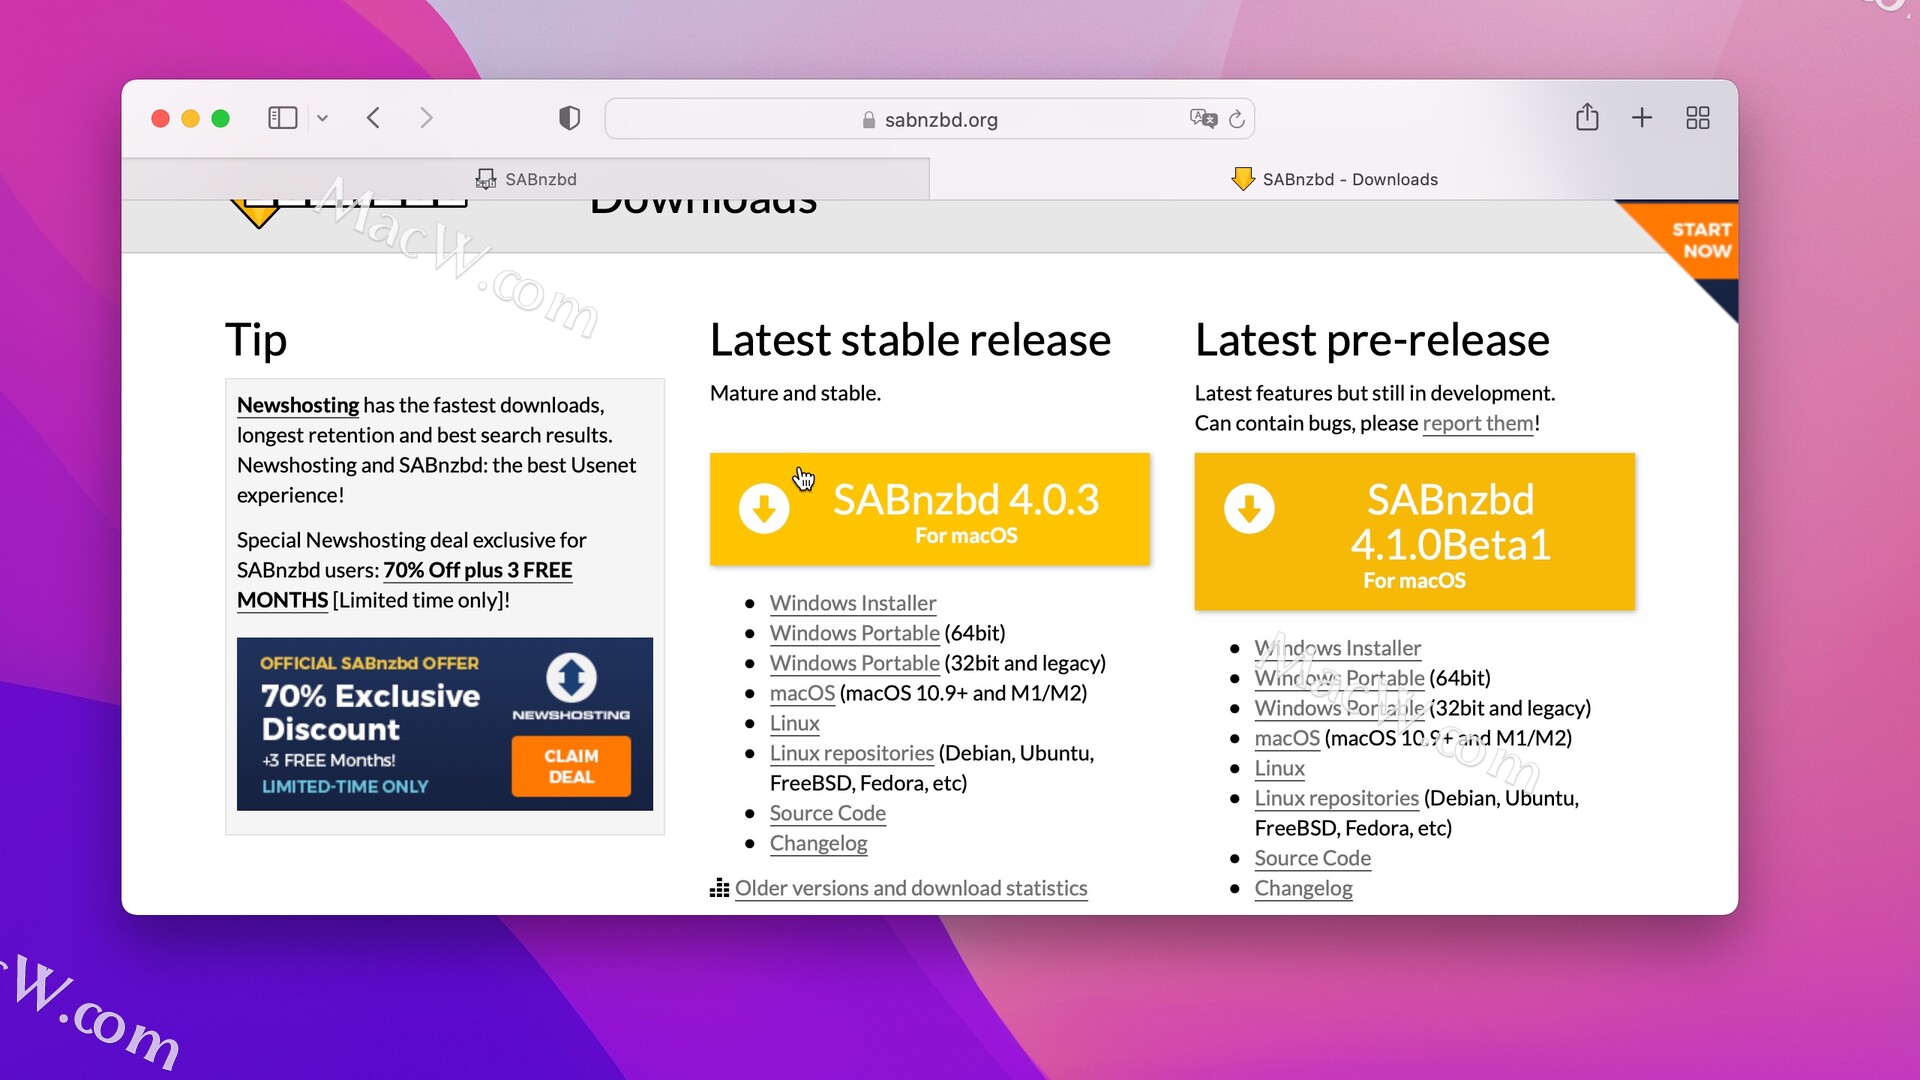Viewport: 1920px width, 1080px height.
Task: Reload the page with refresh icon
Action: tap(1237, 119)
